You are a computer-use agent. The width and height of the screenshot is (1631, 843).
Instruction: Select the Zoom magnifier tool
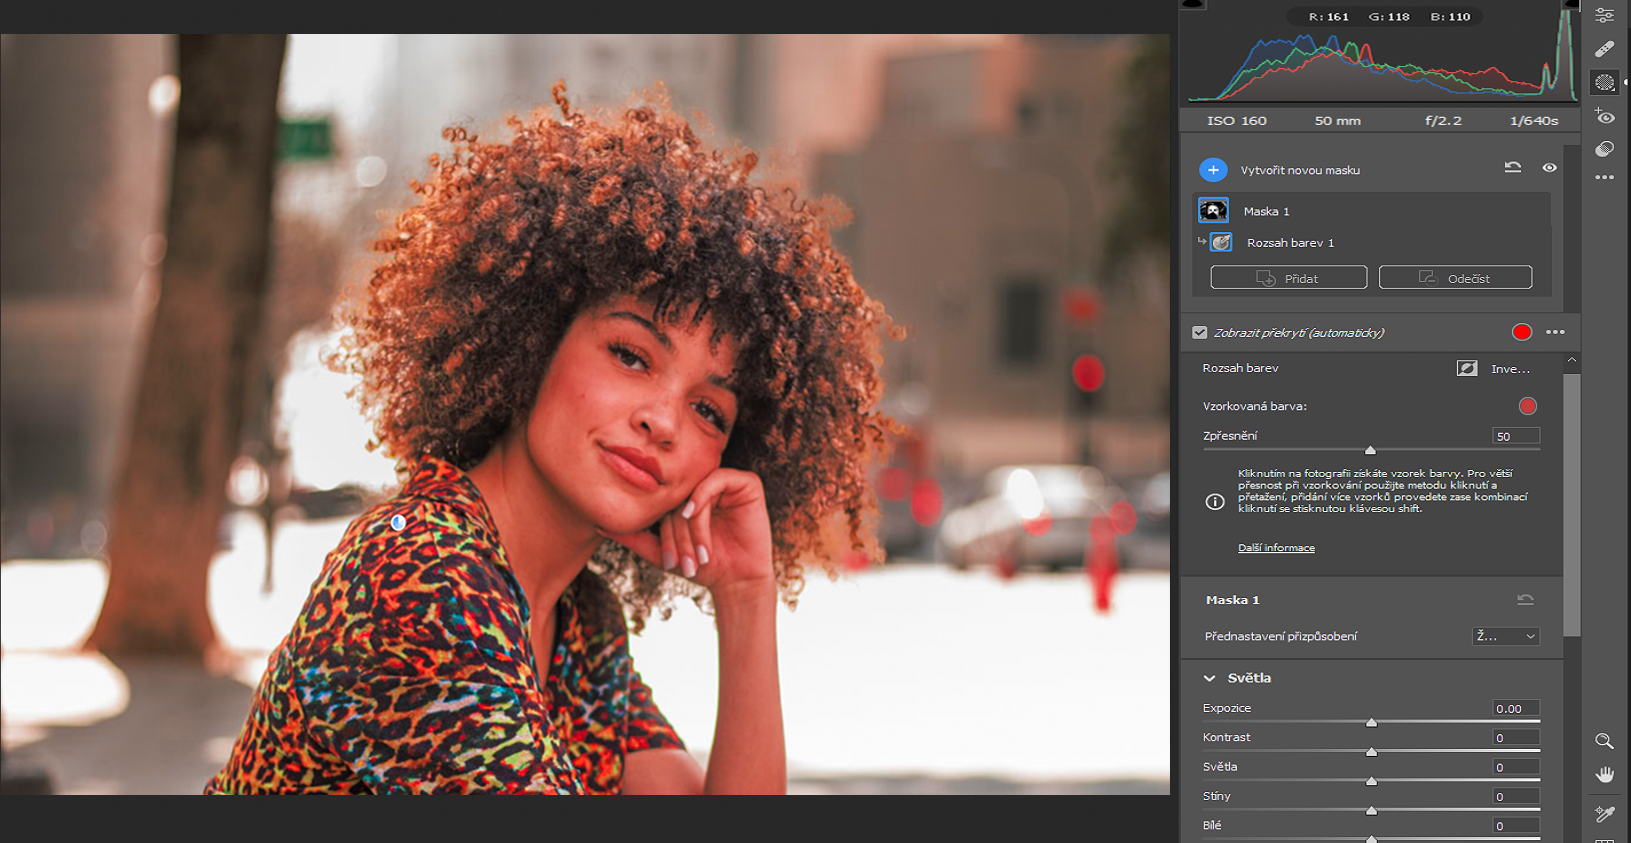click(1605, 741)
